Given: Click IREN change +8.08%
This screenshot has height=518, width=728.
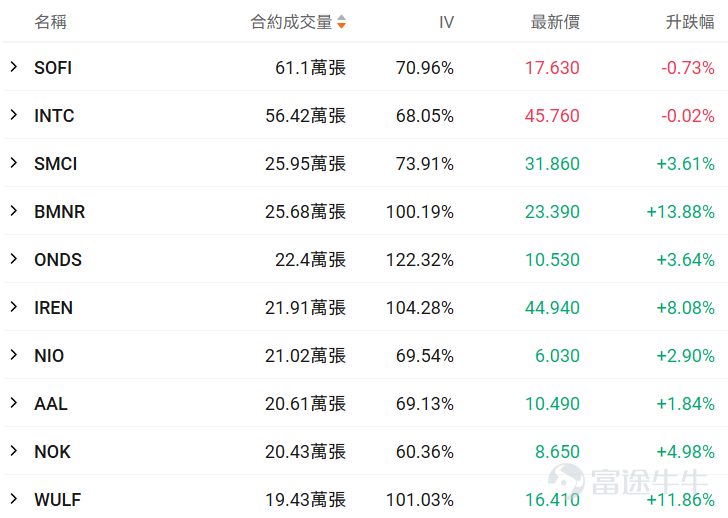Looking at the screenshot, I should (x=685, y=308).
